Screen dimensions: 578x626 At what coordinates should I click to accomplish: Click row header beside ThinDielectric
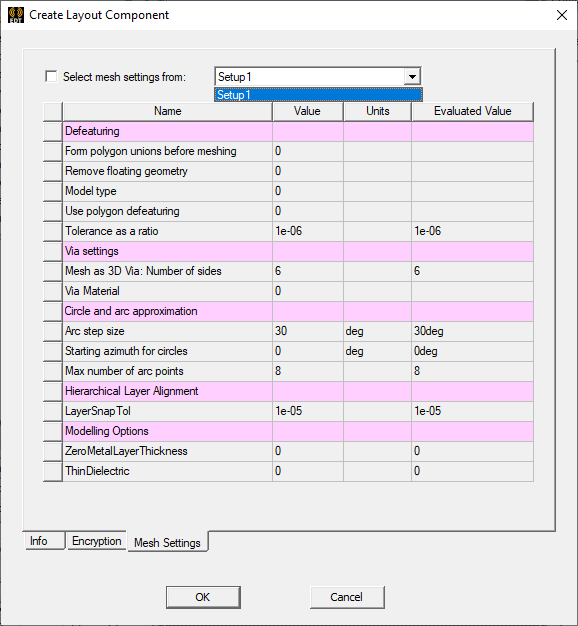pyautogui.click(x=53, y=471)
